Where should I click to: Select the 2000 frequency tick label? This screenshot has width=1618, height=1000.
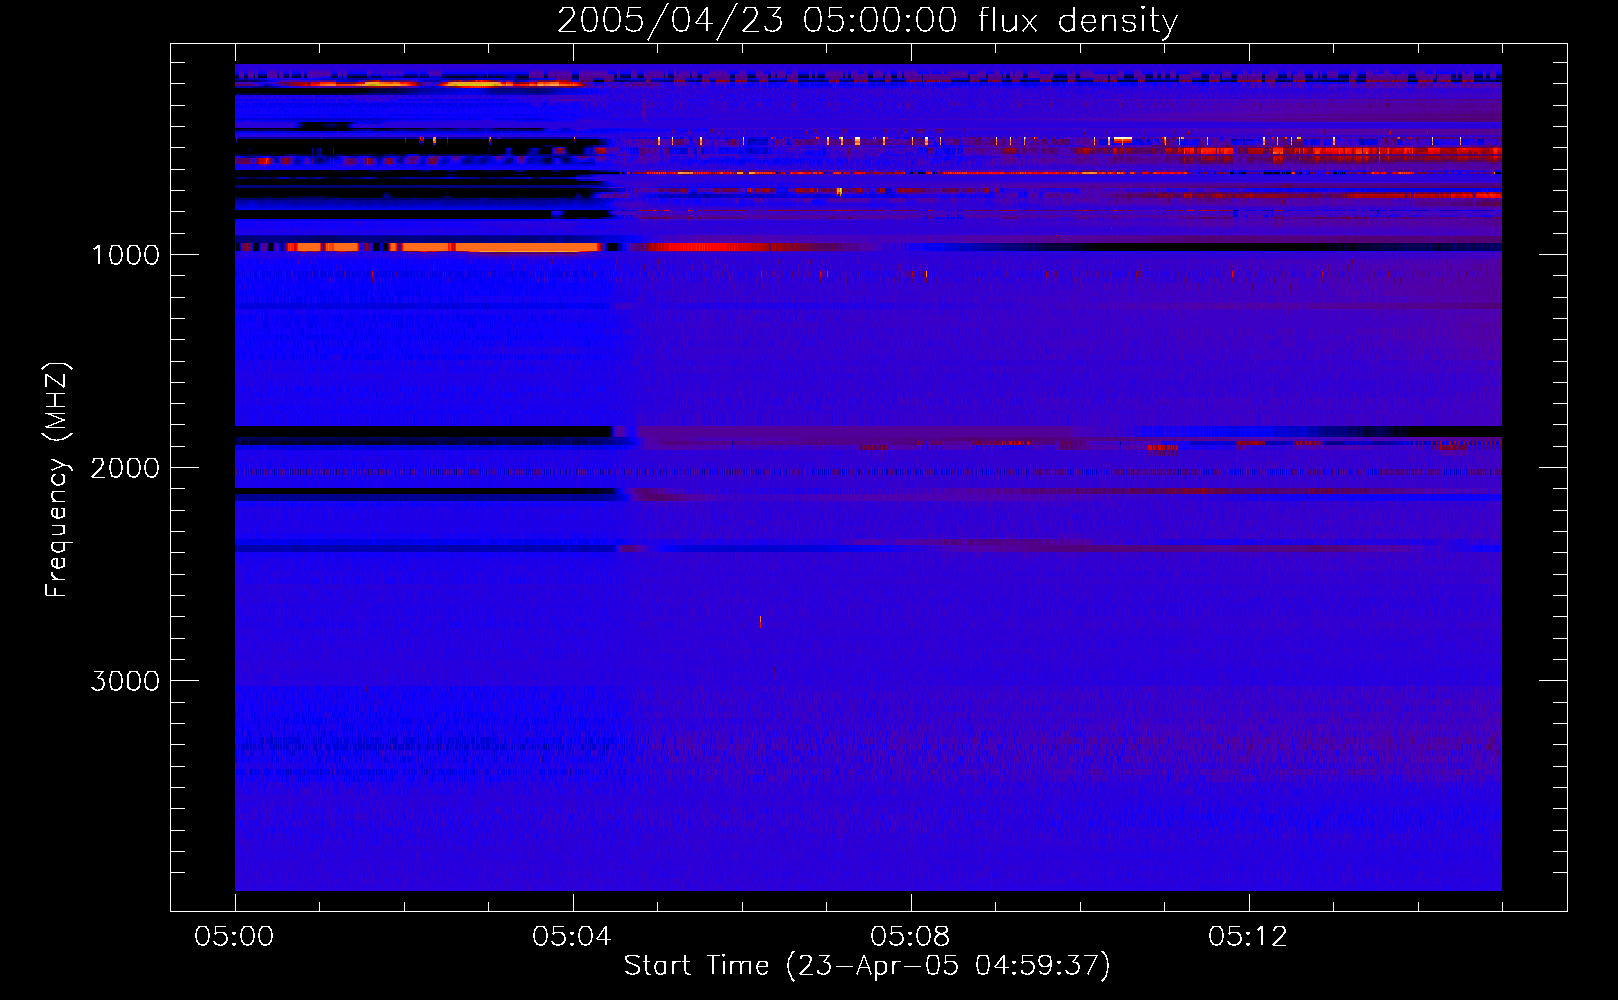click(x=125, y=468)
